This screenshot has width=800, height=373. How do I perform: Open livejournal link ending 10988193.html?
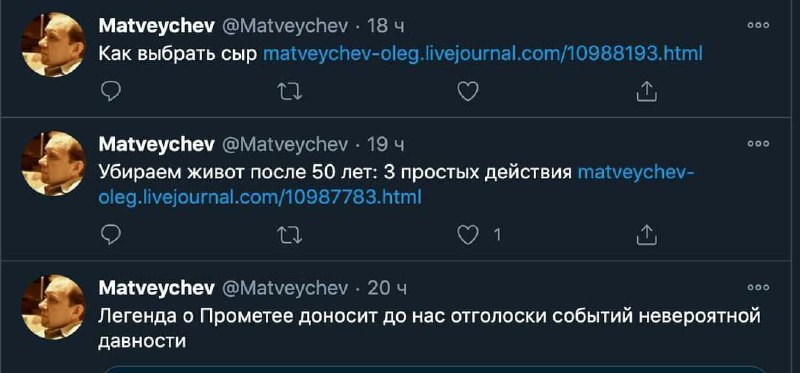click(x=482, y=53)
